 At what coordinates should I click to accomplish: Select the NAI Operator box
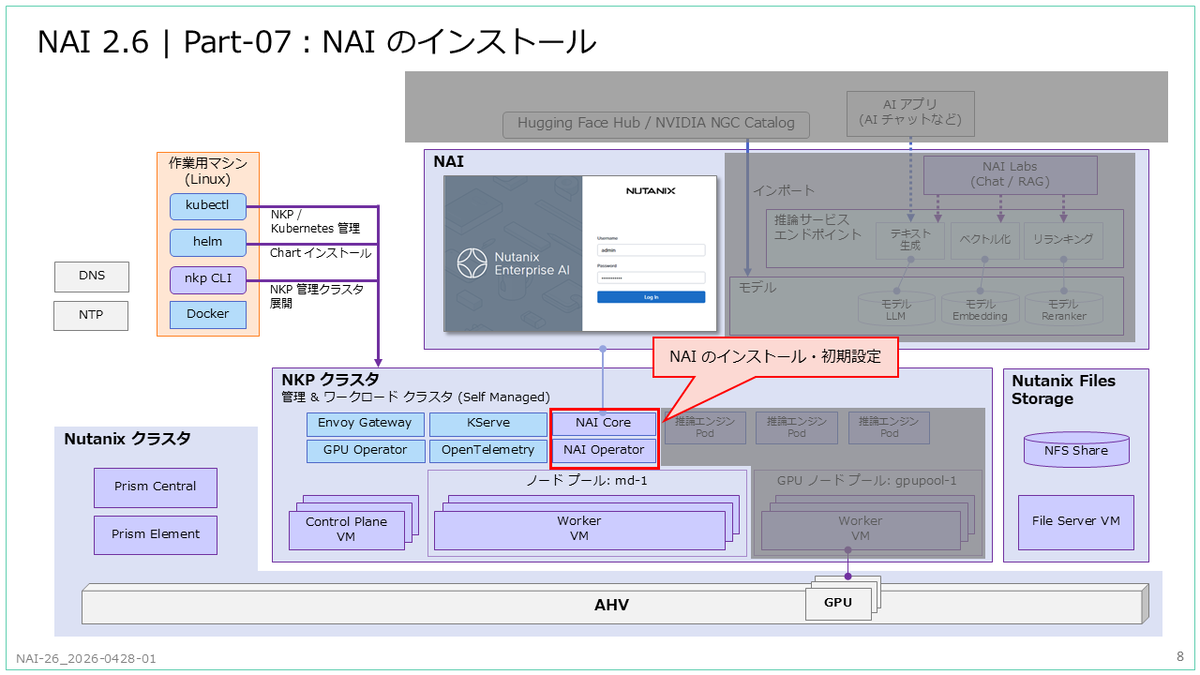coord(604,450)
